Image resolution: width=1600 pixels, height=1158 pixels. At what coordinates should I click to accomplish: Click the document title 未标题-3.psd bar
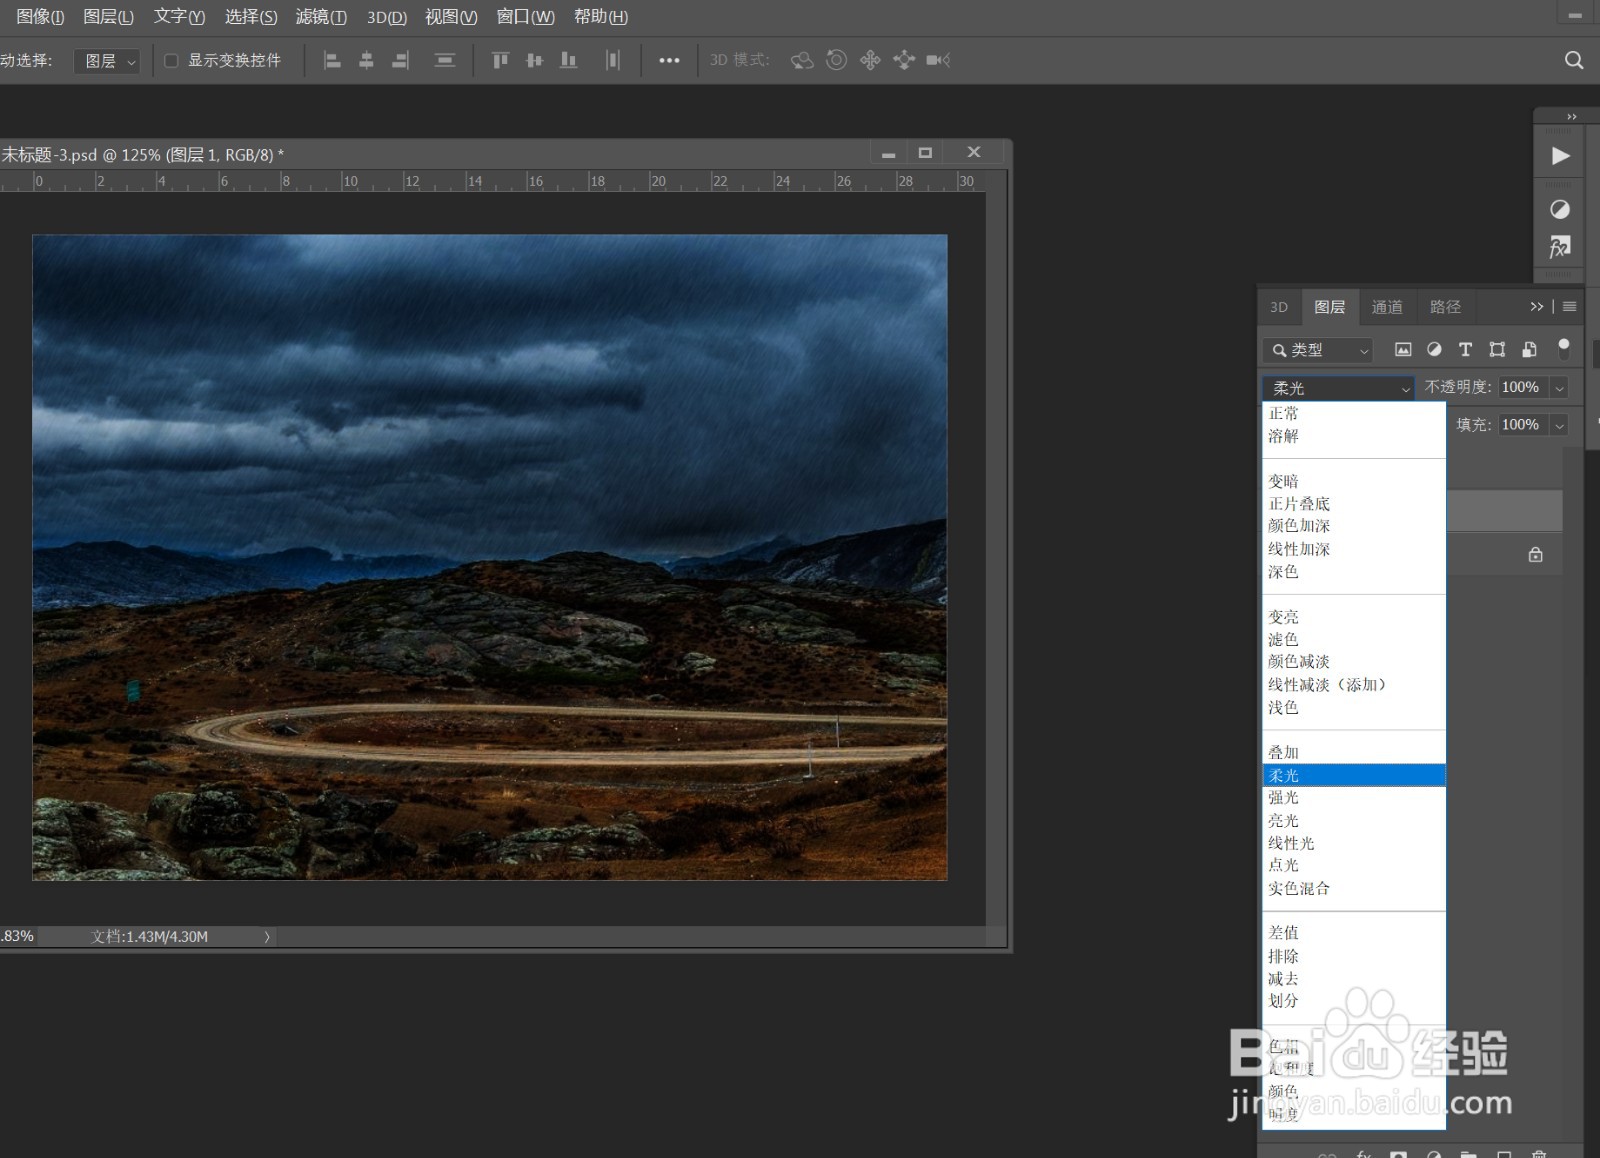point(142,155)
